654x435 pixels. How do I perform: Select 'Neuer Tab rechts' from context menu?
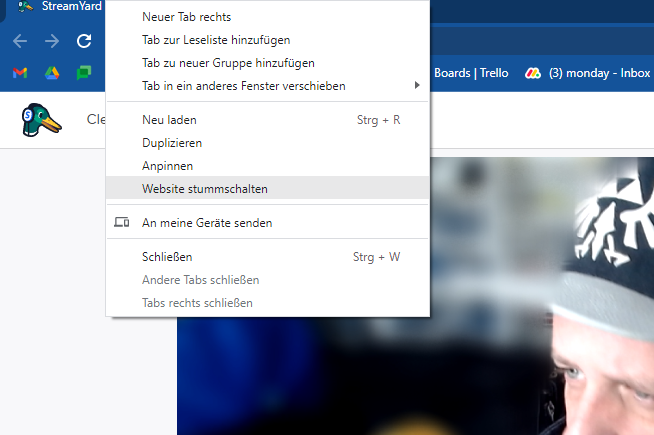[x=185, y=17]
